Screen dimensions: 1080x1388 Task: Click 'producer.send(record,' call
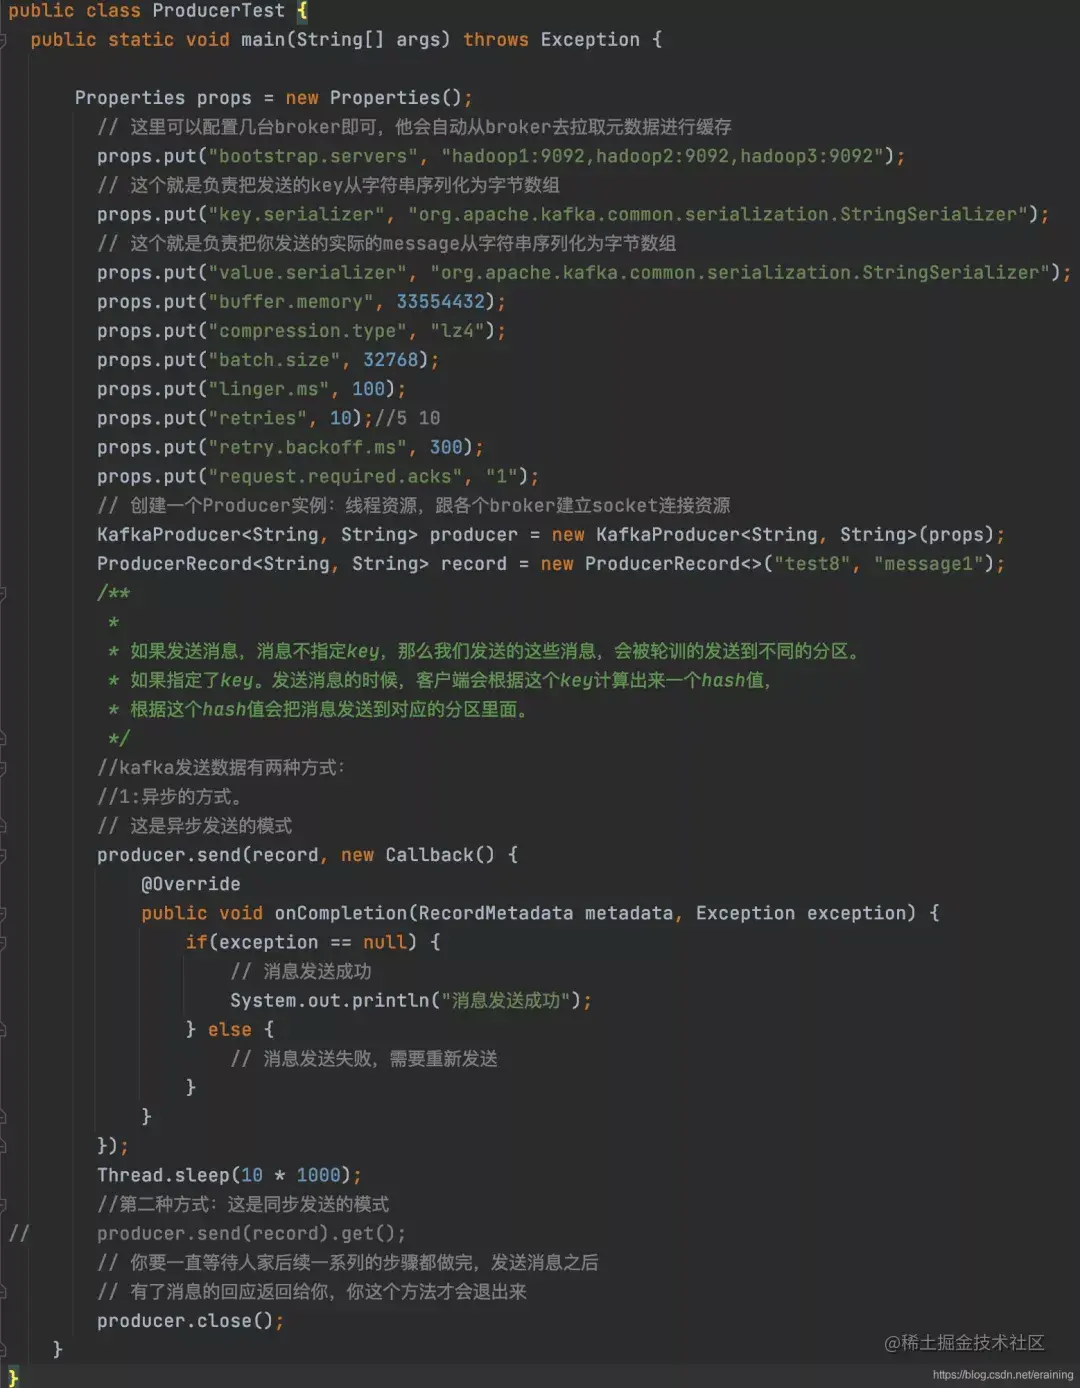(x=213, y=855)
